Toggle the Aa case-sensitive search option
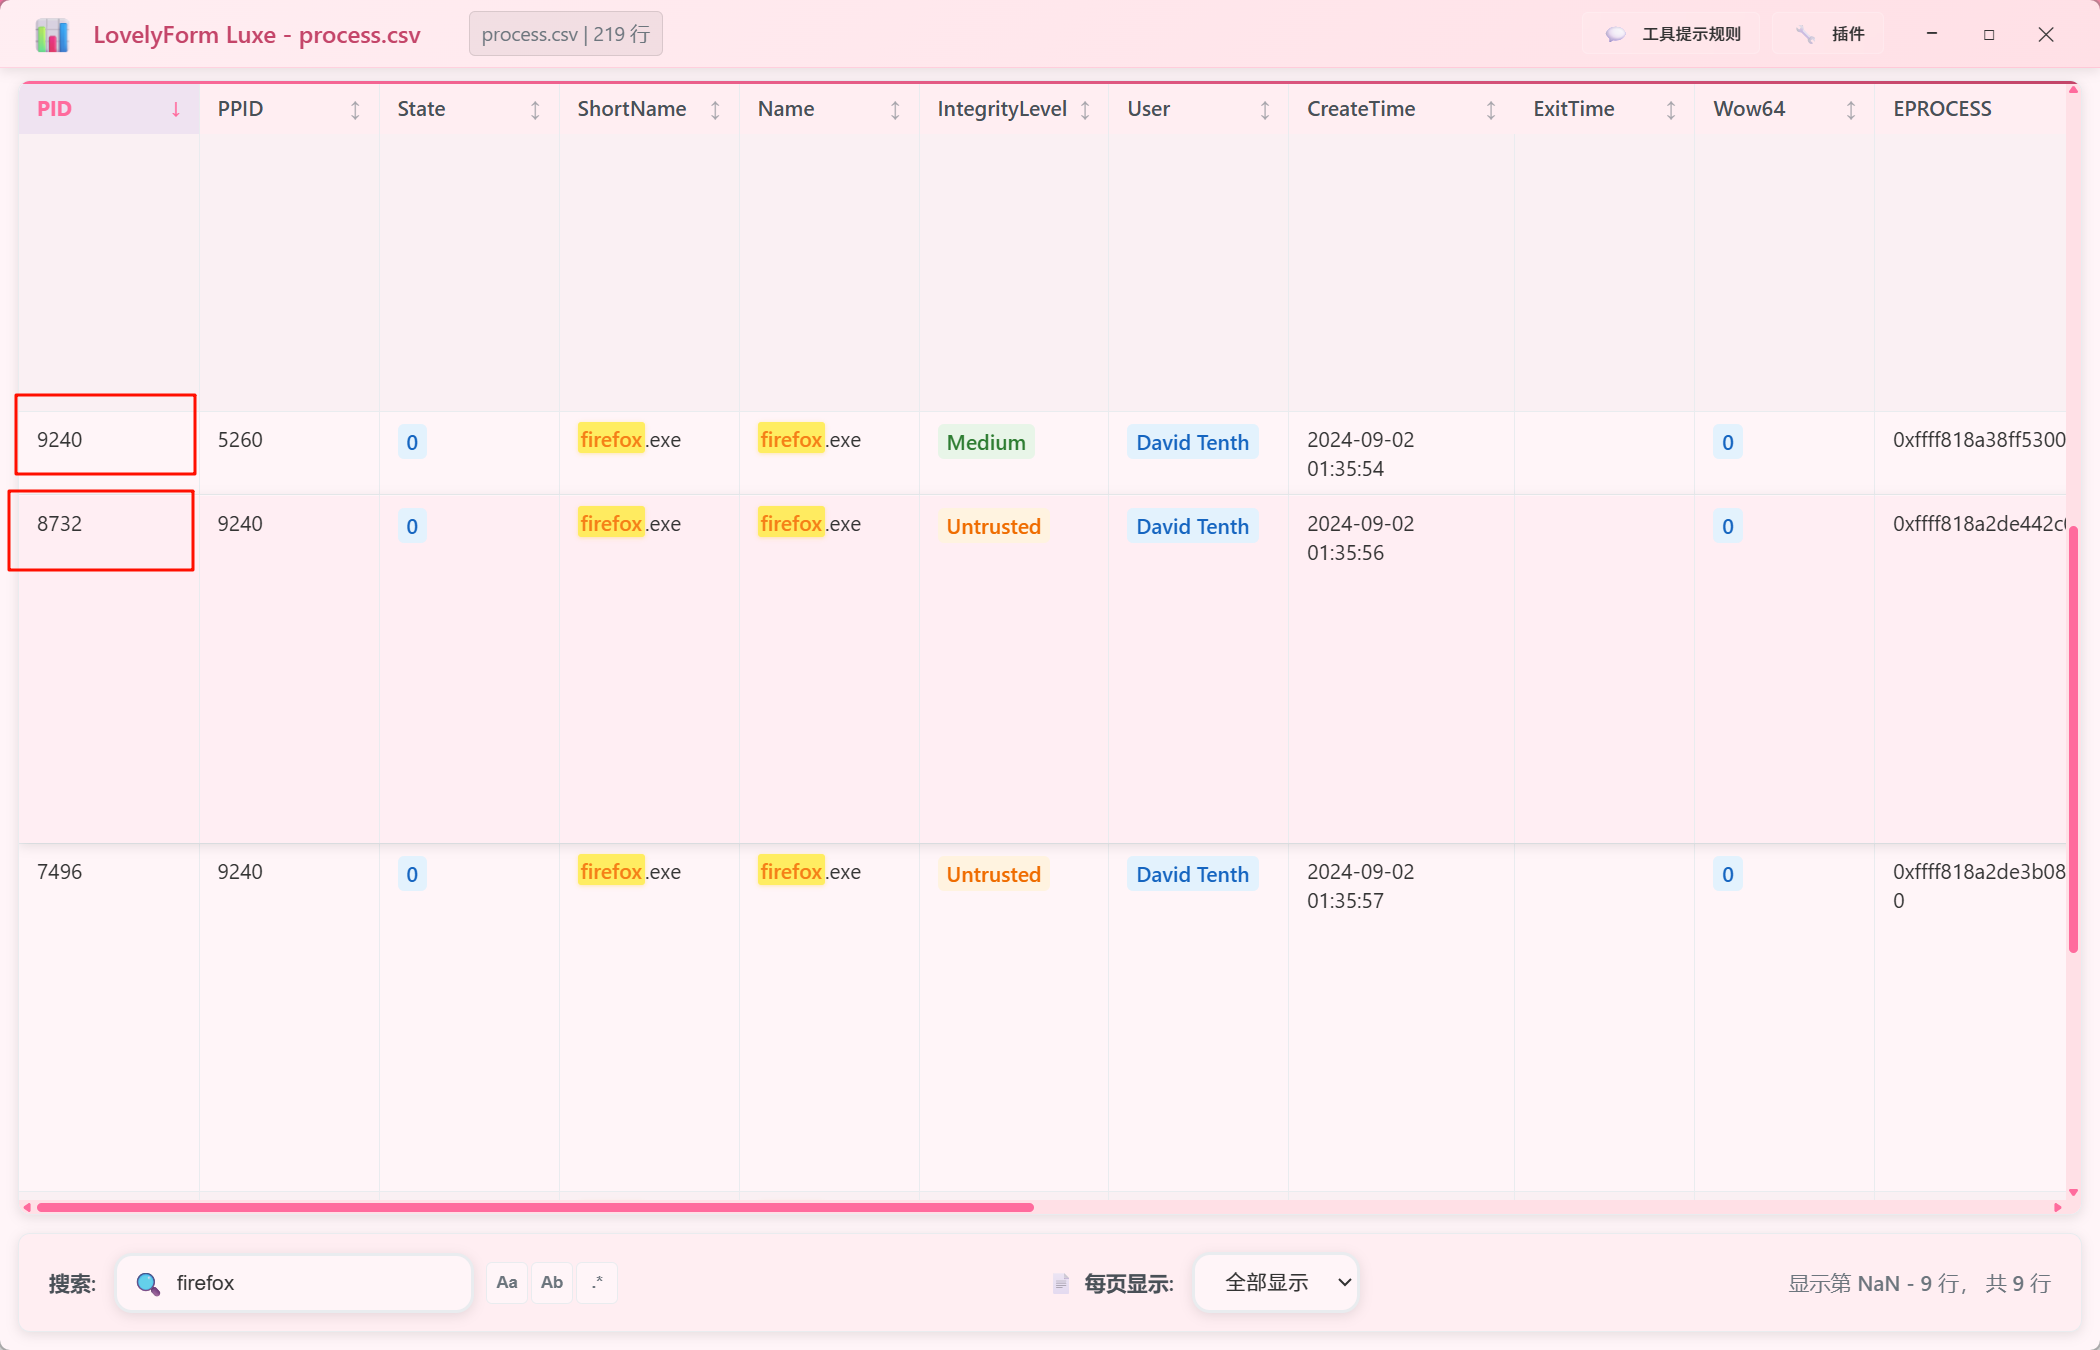This screenshot has height=1350, width=2100. 507,1283
